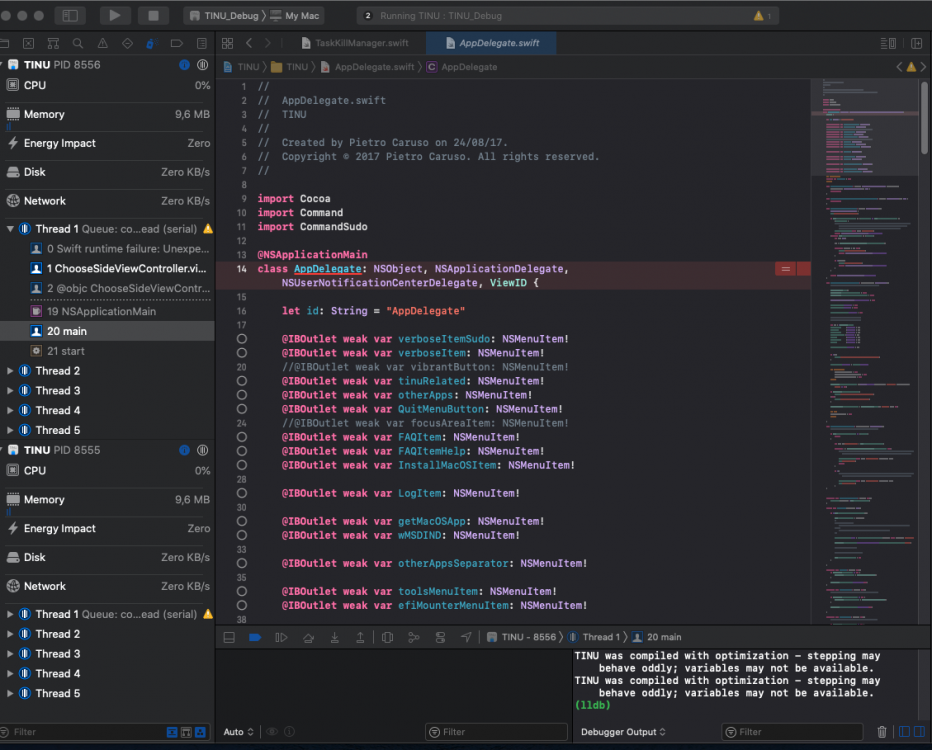Click Continue program execution button
The width and height of the screenshot is (932, 750).
281,638
